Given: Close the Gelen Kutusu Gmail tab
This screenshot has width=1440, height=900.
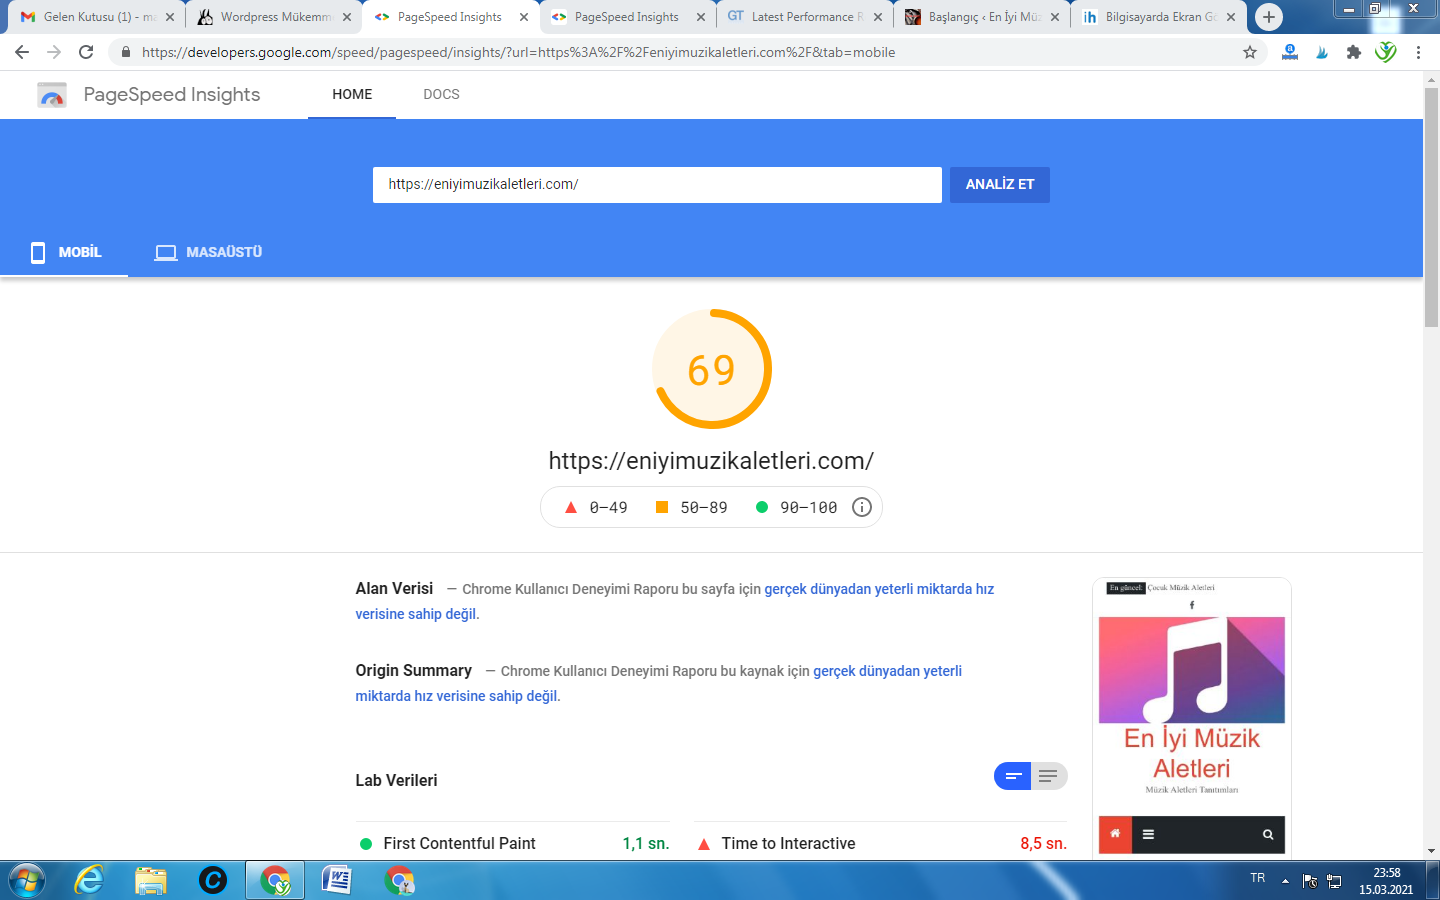Looking at the screenshot, I should tap(170, 17).
